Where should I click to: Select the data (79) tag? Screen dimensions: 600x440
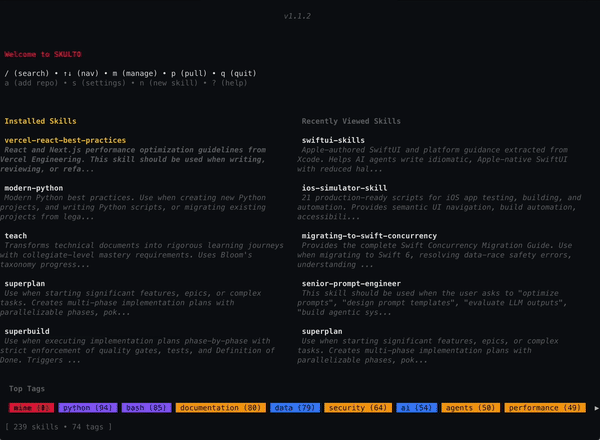coord(296,408)
